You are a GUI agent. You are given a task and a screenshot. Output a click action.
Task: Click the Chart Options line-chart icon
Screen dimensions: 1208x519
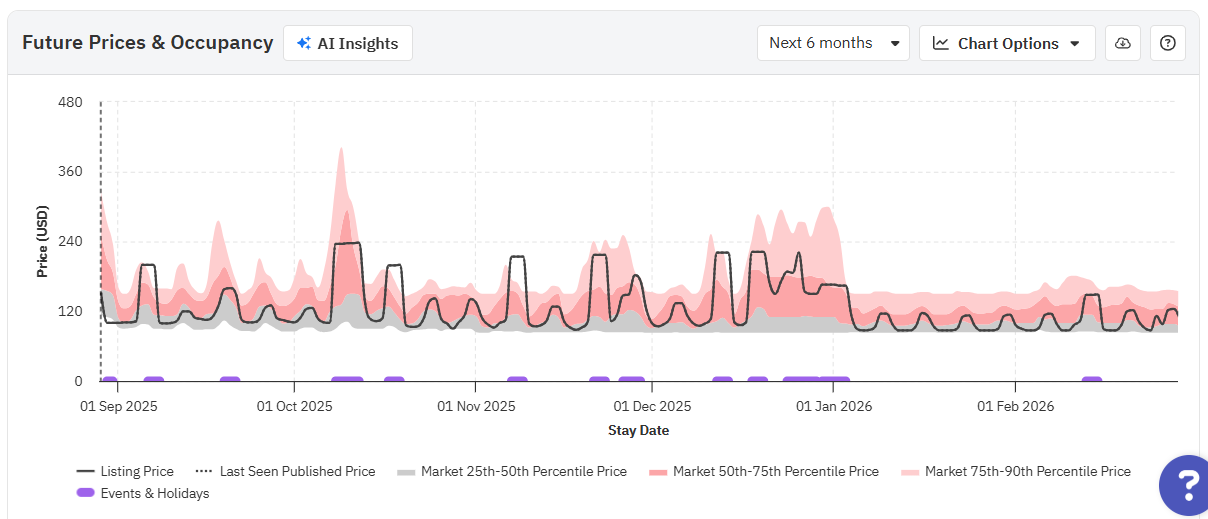tap(941, 43)
